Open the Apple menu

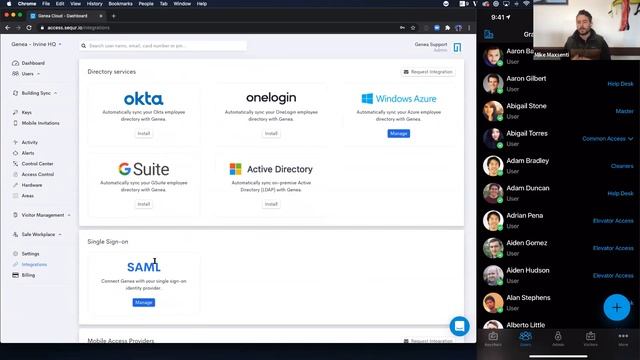9,4
